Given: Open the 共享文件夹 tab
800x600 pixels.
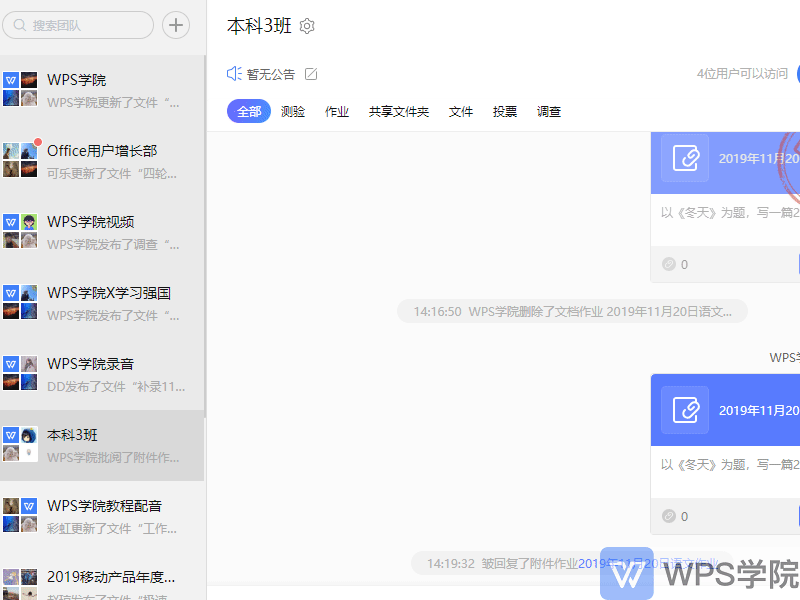Looking at the screenshot, I should 399,111.
